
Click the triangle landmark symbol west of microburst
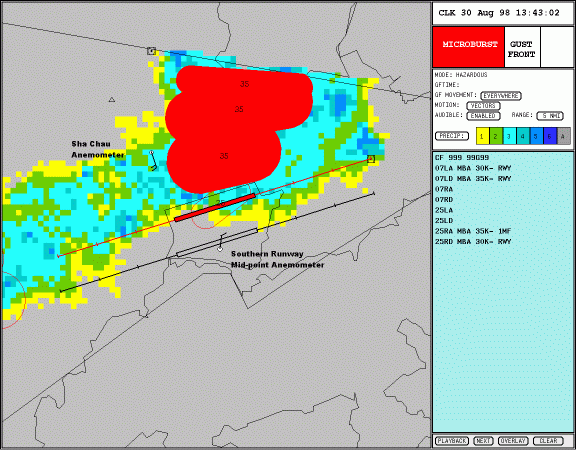(112, 99)
